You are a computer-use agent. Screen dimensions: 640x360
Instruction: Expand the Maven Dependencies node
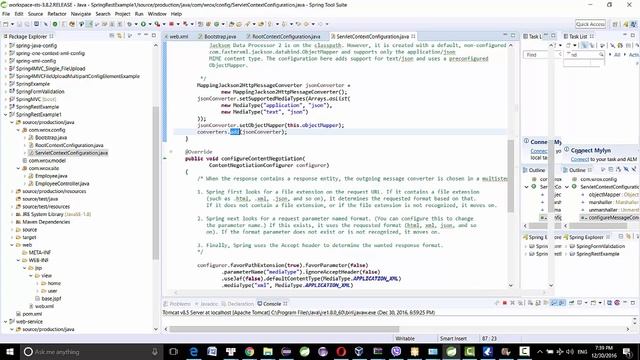[12, 222]
